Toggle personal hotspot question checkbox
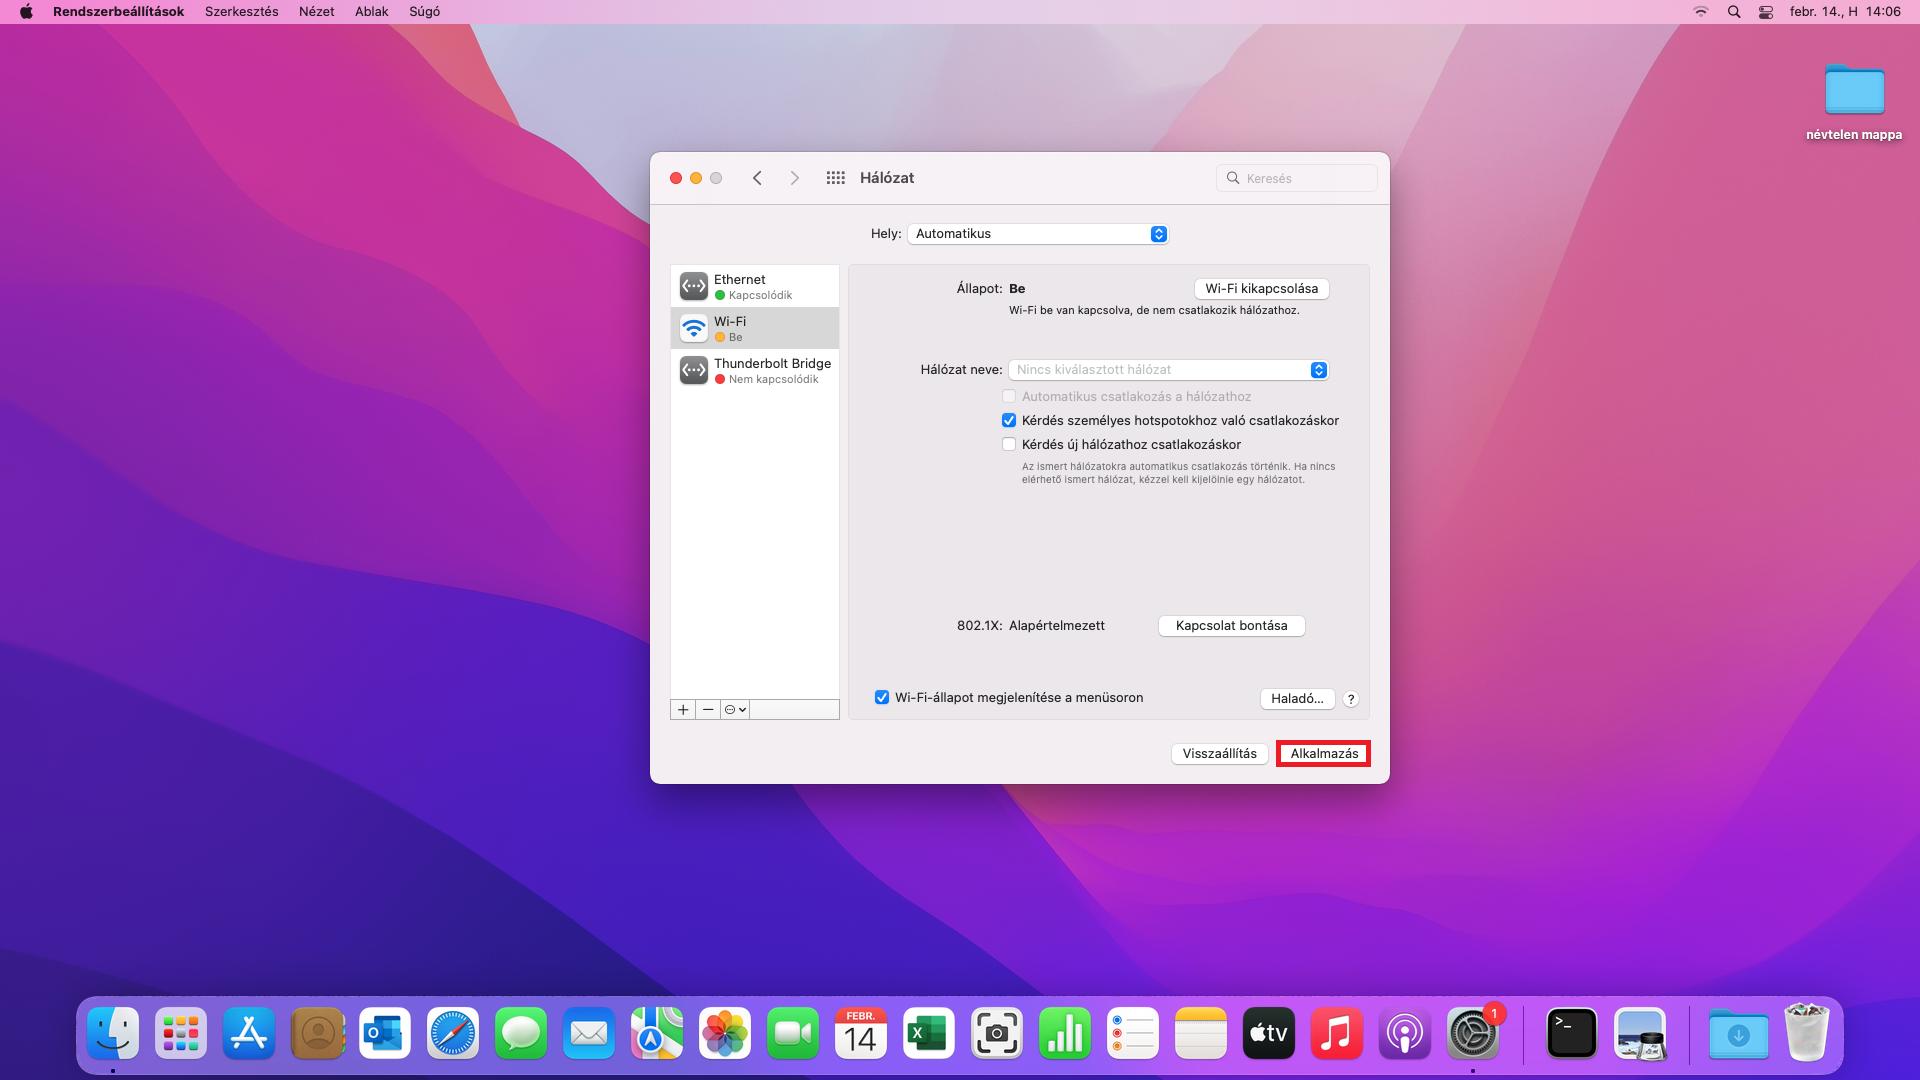1920x1080 pixels. click(1009, 421)
